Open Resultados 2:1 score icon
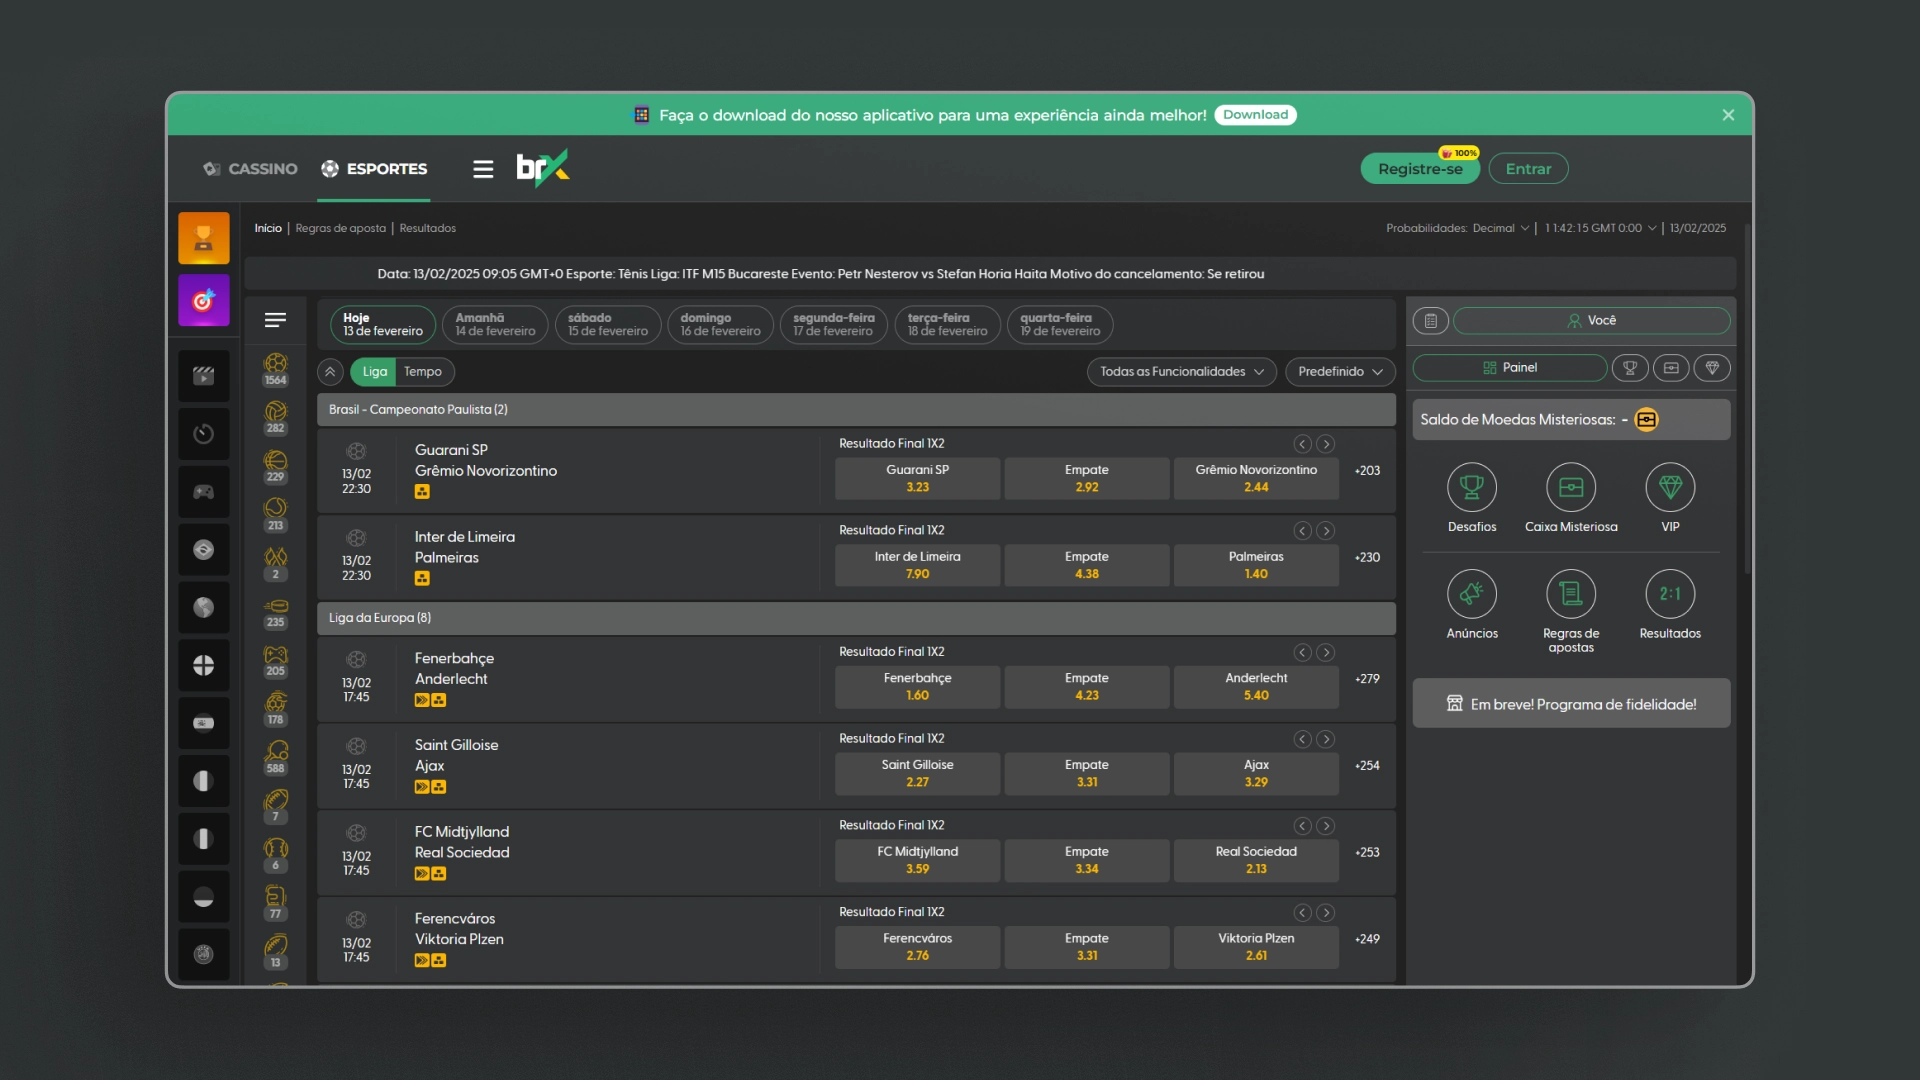The width and height of the screenshot is (1920, 1080). pyautogui.click(x=1670, y=594)
